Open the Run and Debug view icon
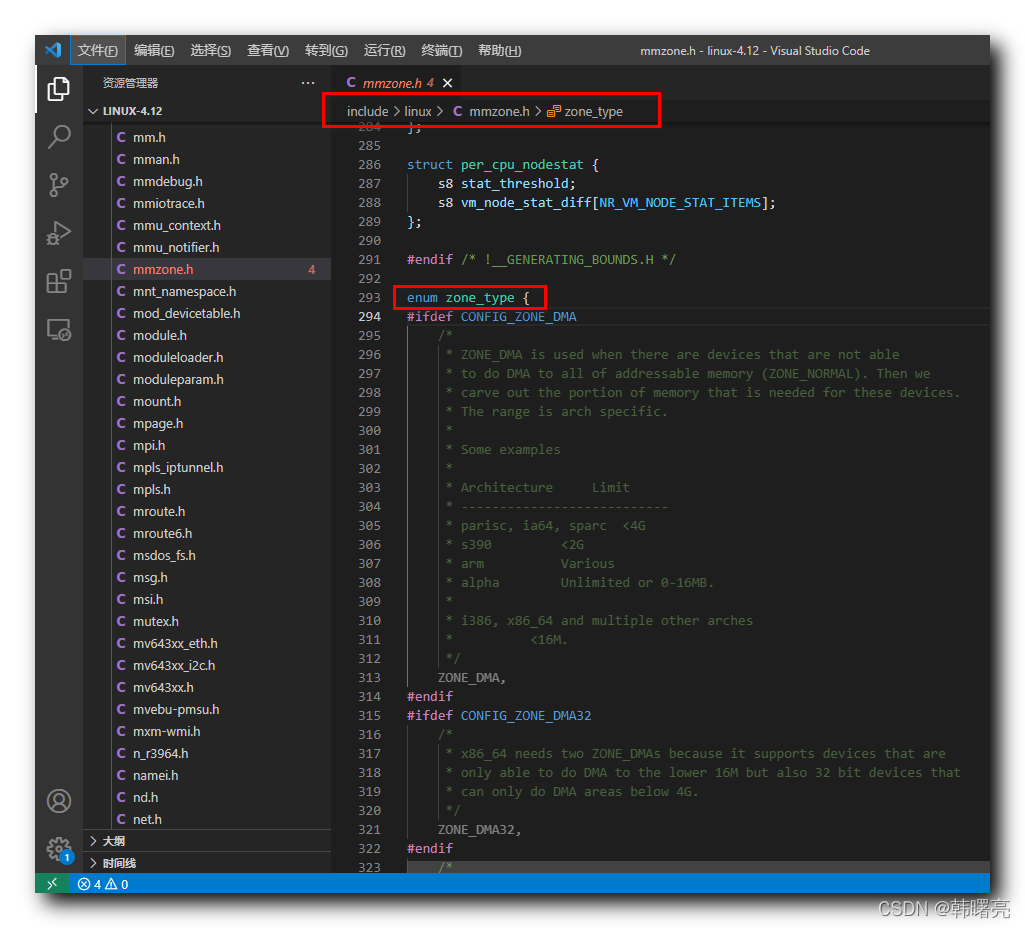Screen dimensions: 1025x928 pyautogui.click(x=59, y=233)
